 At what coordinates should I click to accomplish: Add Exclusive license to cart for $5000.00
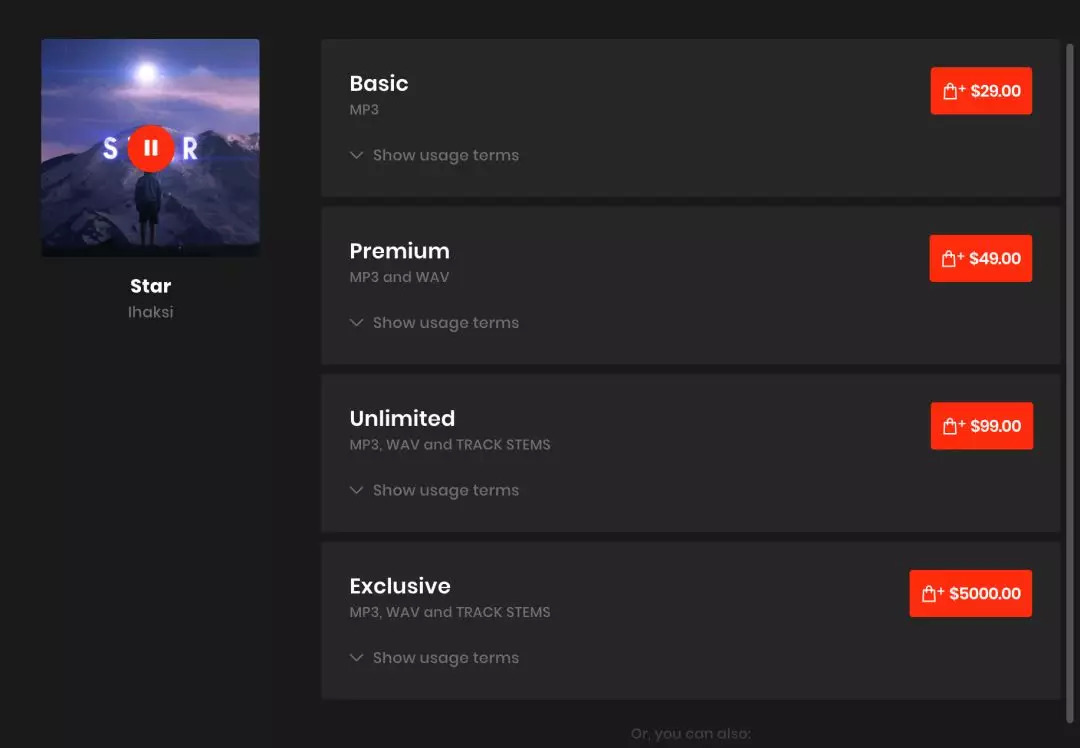tap(970, 593)
